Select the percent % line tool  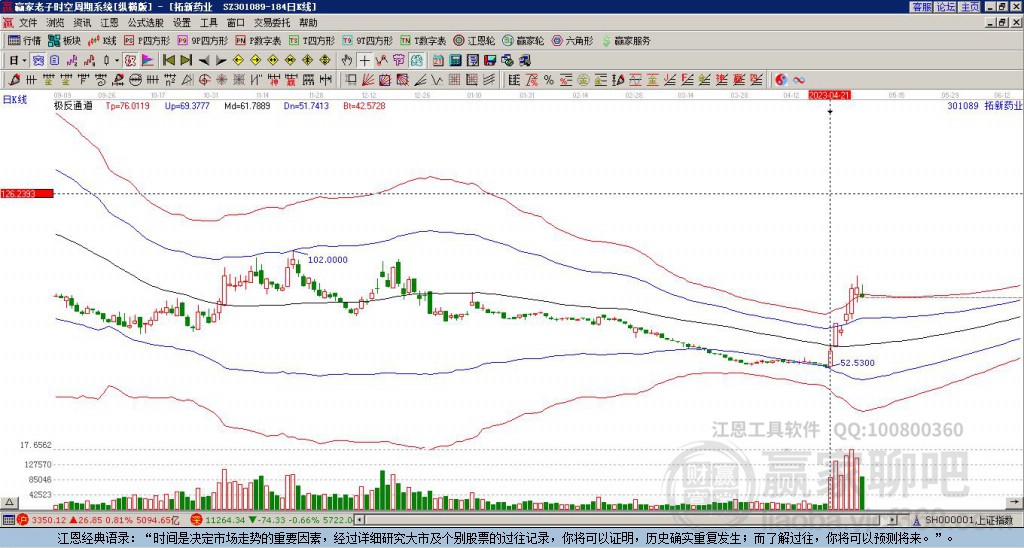[549, 80]
